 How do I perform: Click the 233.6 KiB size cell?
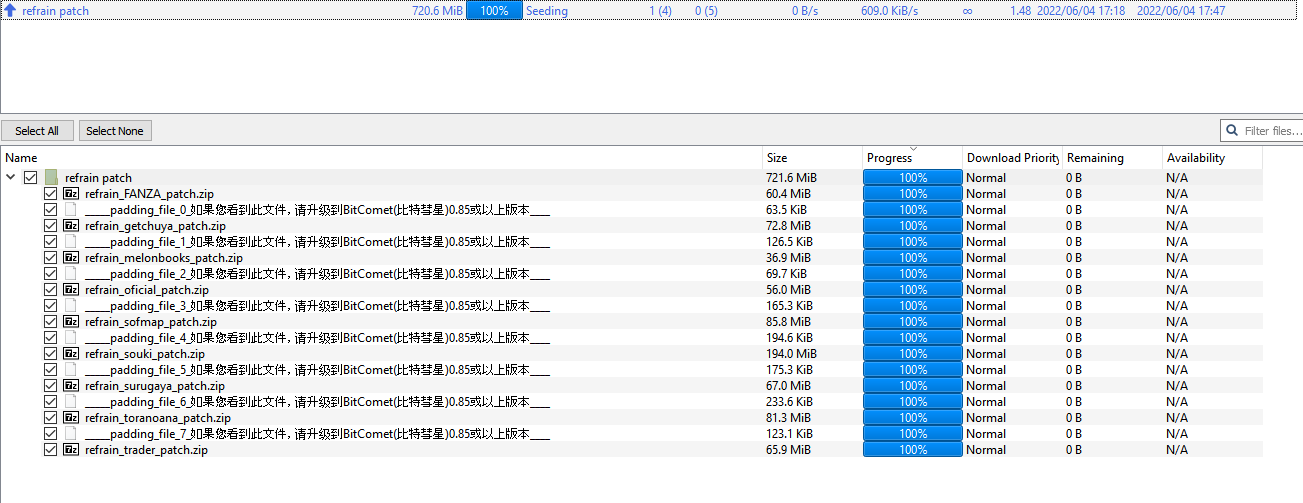click(790, 402)
